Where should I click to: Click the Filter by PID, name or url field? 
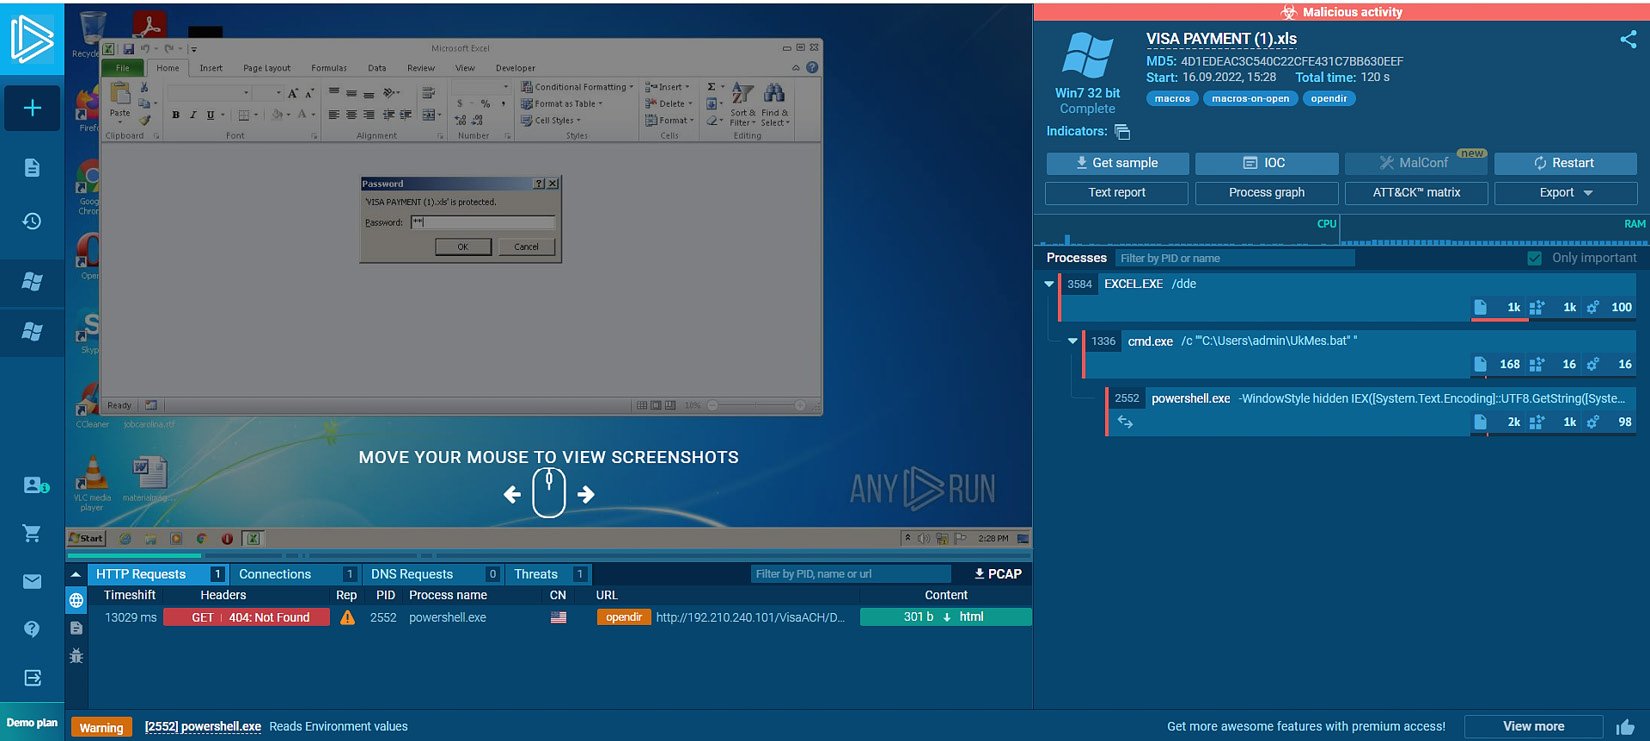[850, 575]
